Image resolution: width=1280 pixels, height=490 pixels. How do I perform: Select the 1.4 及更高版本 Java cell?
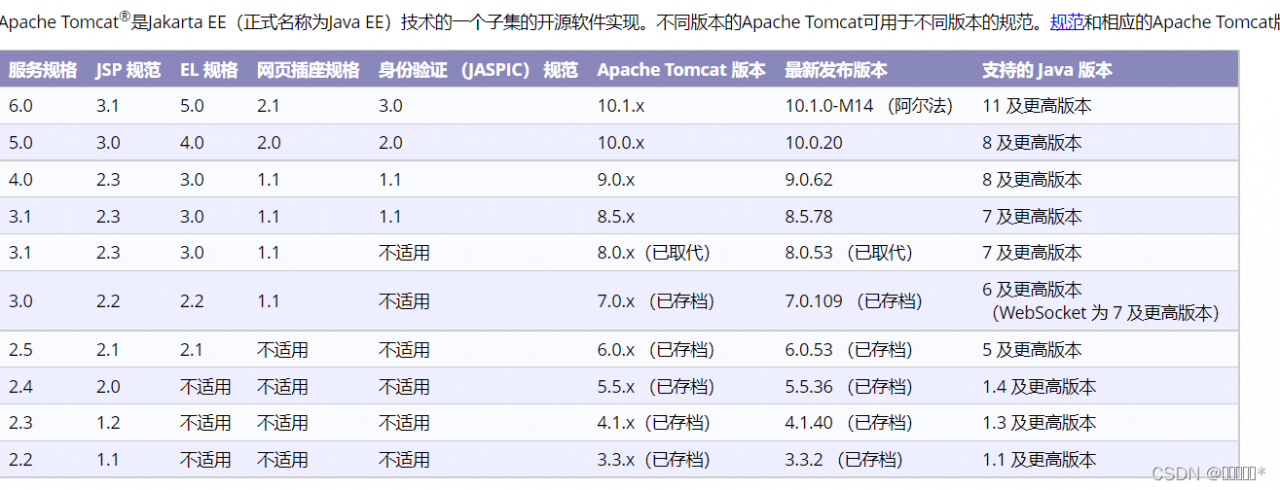click(x=1039, y=387)
